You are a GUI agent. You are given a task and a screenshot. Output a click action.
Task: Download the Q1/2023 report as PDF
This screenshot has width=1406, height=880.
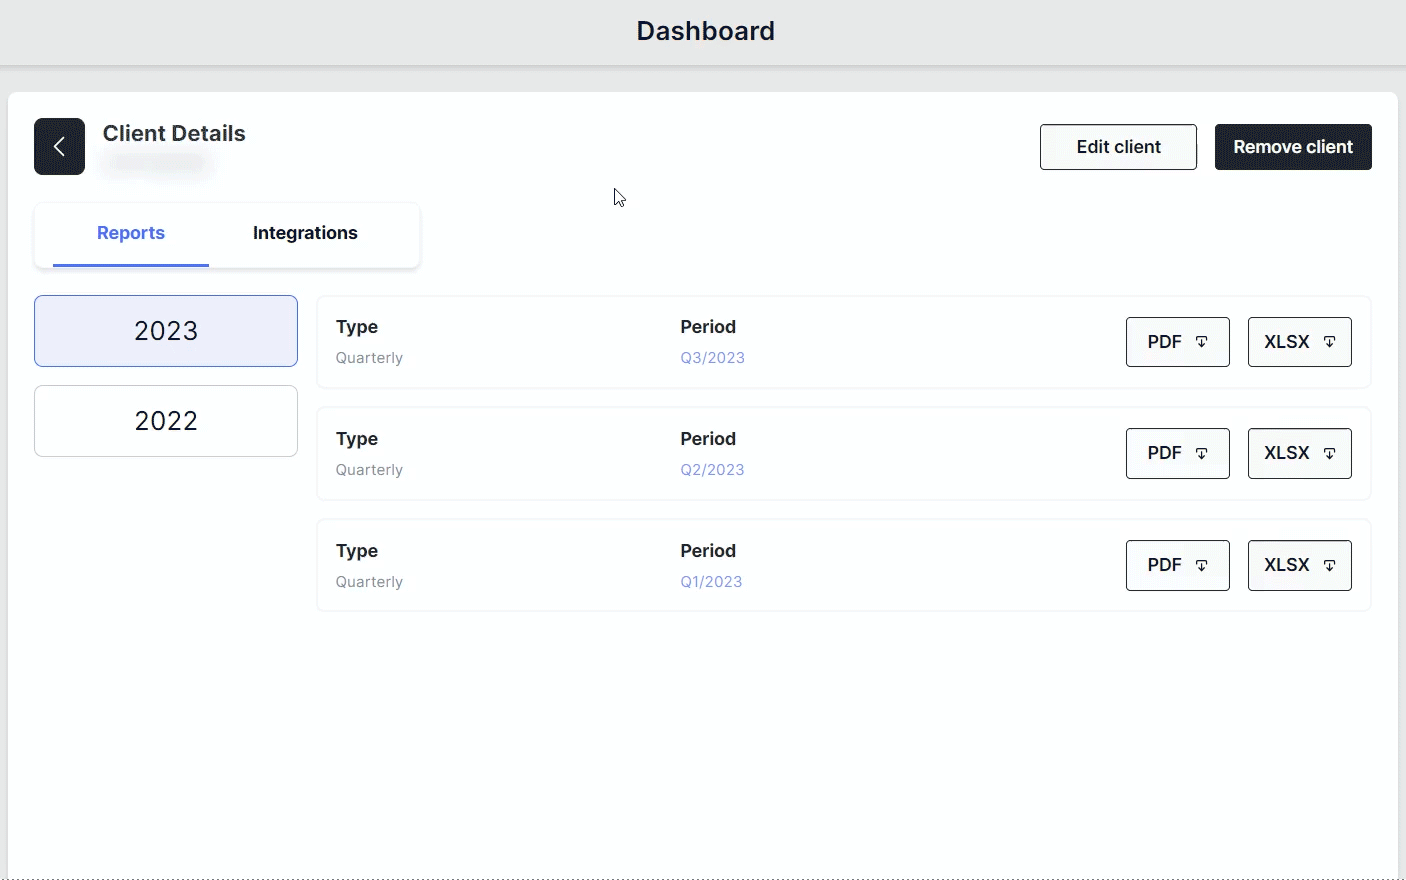tap(1178, 566)
